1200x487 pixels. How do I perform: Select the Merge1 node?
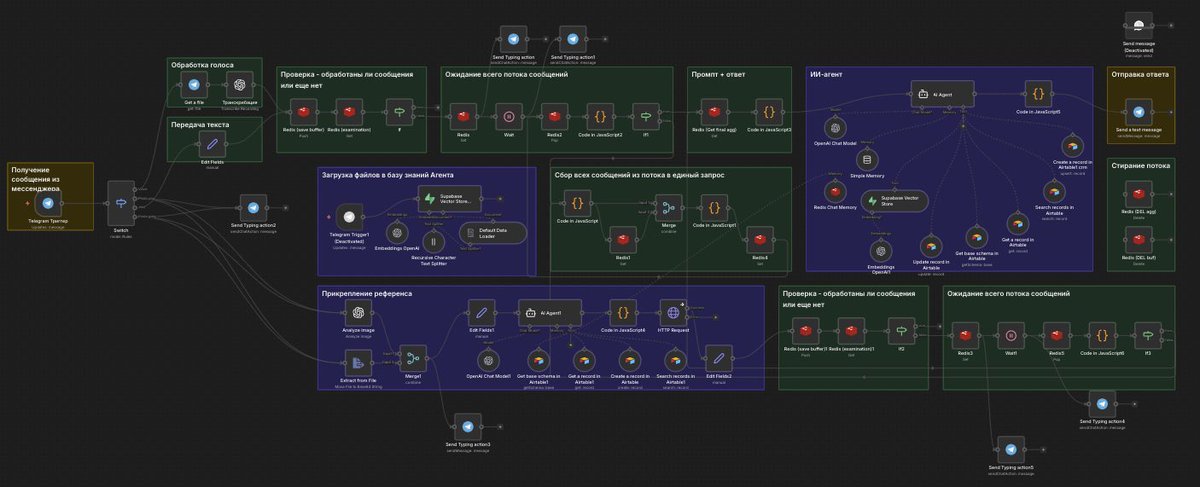tap(411, 357)
